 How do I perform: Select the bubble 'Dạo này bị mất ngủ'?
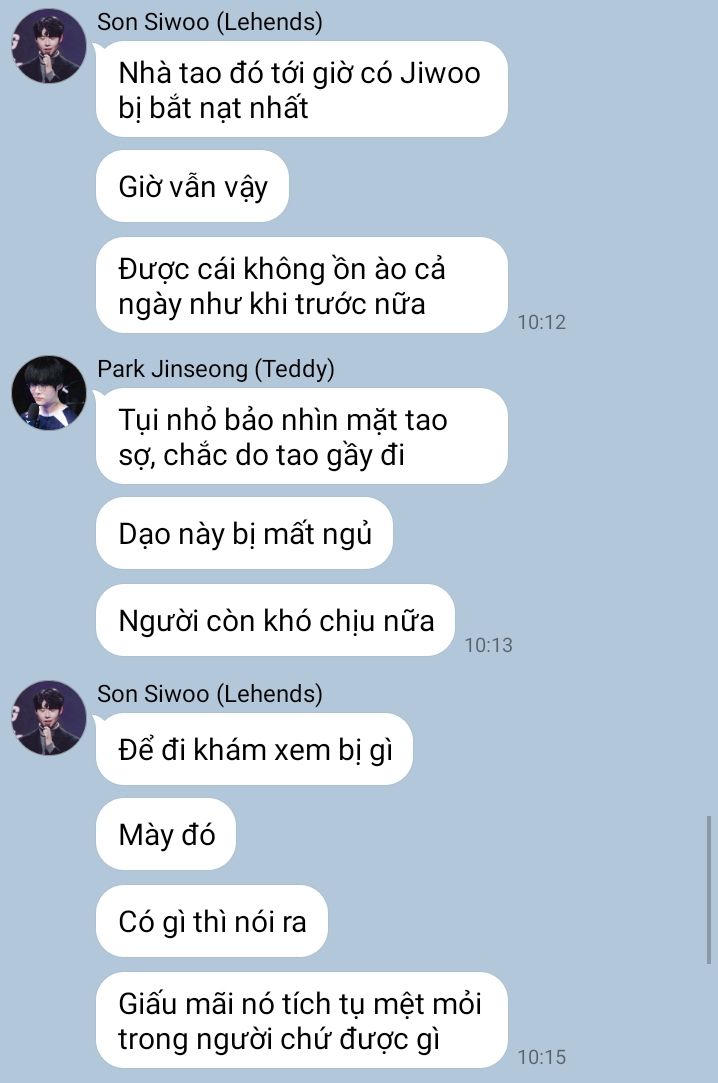click(x=244, y=533)
